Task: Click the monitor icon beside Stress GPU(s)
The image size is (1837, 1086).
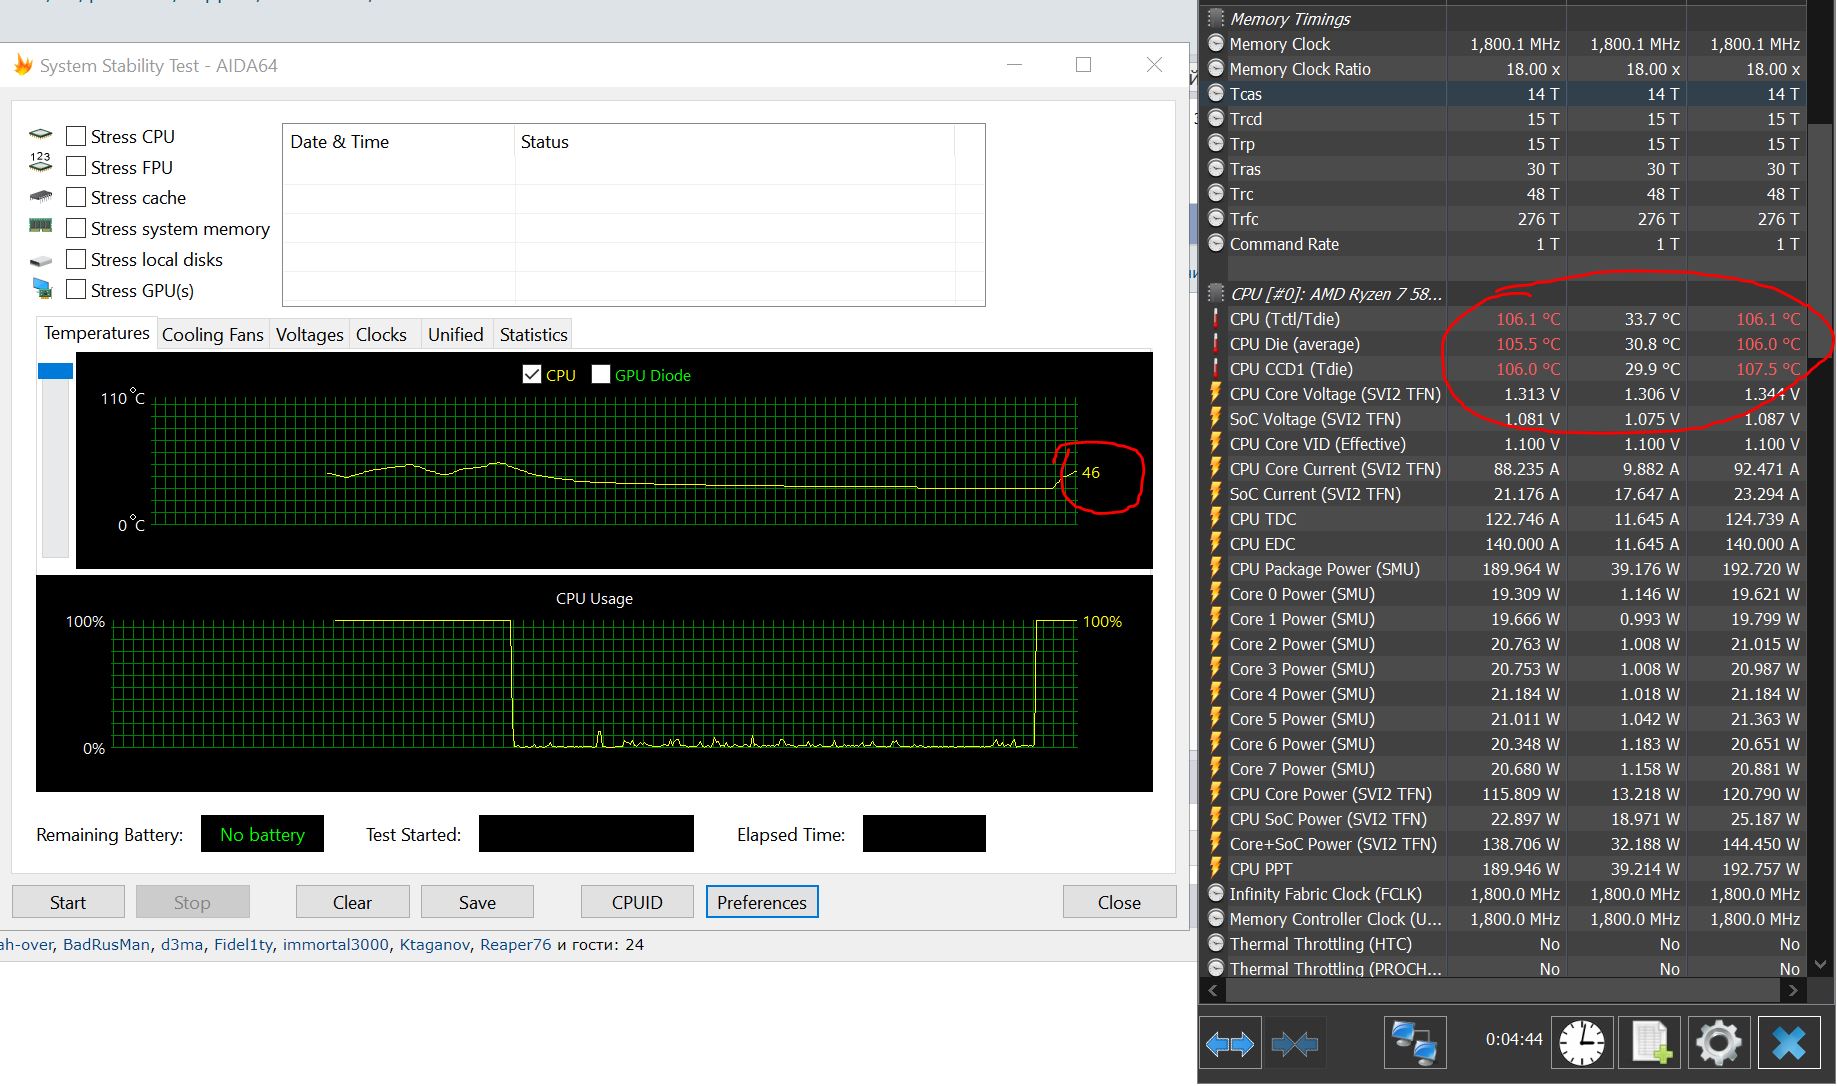Action: [41, 289]
